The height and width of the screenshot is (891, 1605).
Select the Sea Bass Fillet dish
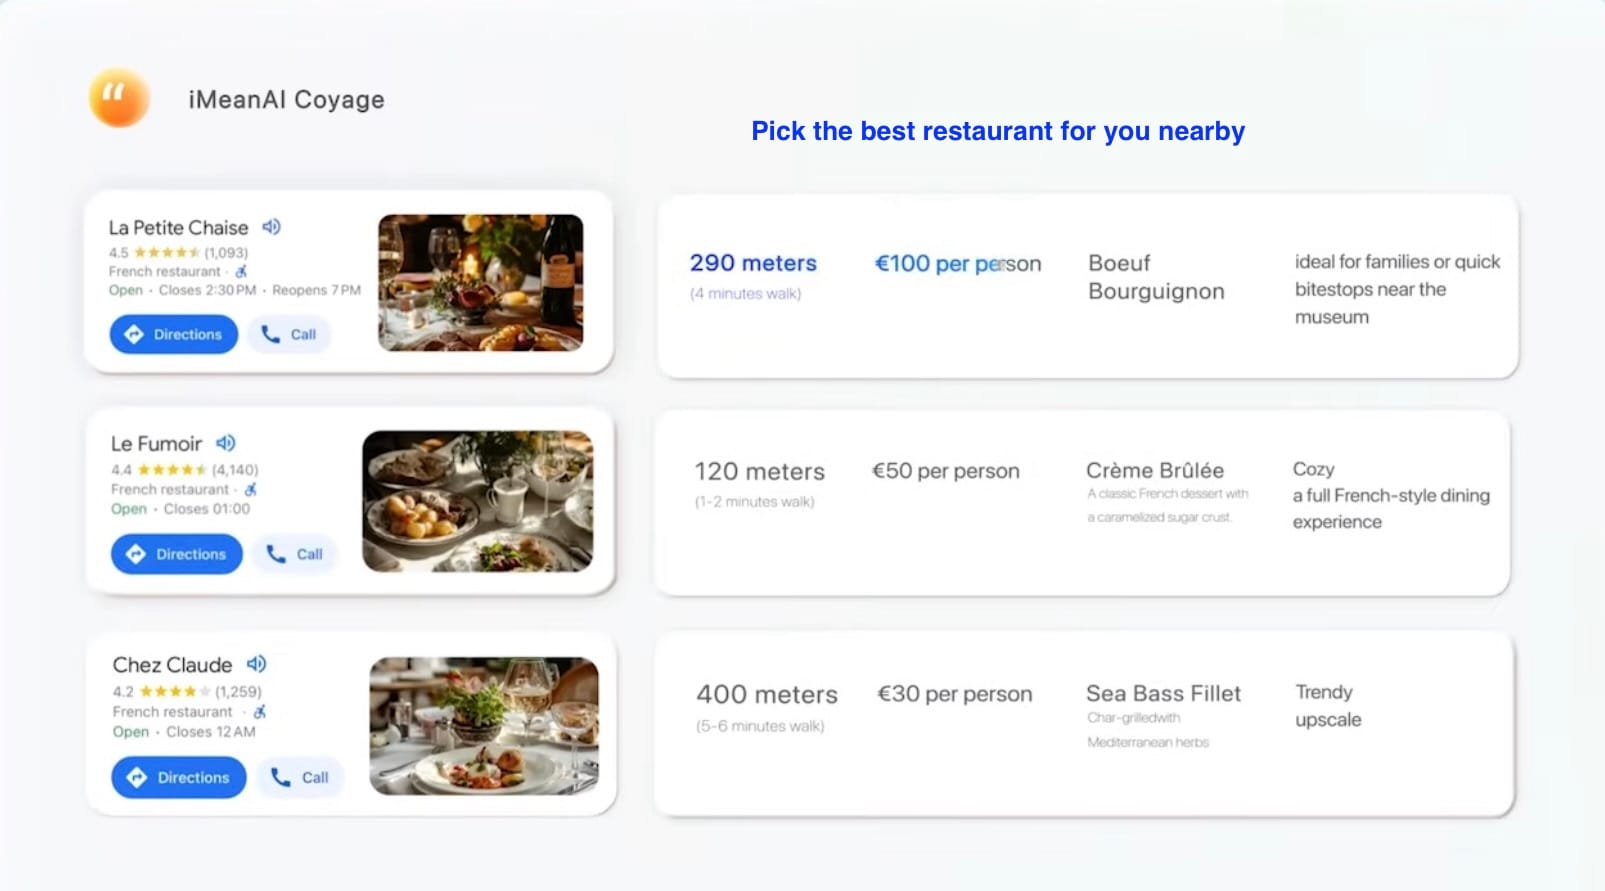[1163, 694]
